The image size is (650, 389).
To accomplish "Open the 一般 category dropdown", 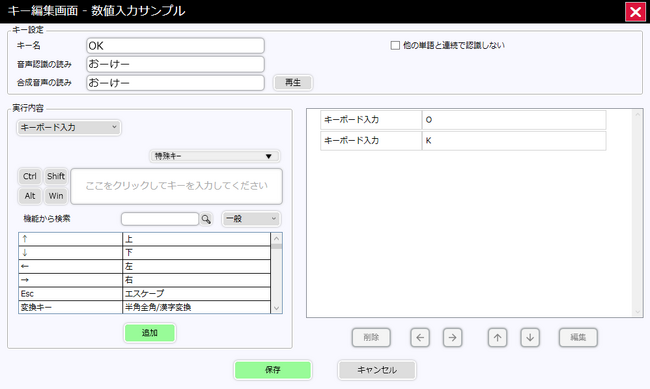I will (251, 219).
